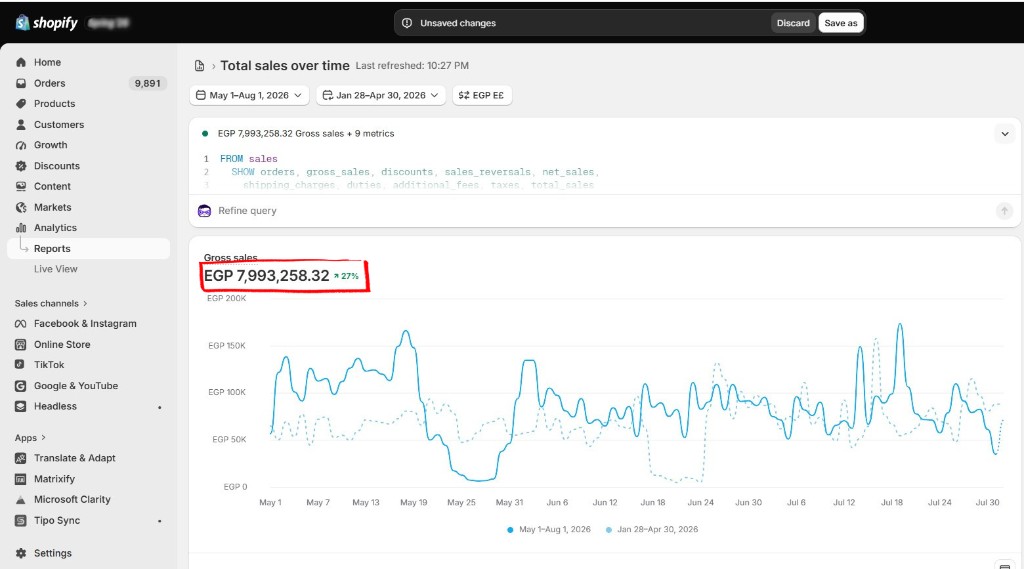This screenshot has width=1024, height=569.
Task: Click the Shopify logo
Action: click(46, 23)
